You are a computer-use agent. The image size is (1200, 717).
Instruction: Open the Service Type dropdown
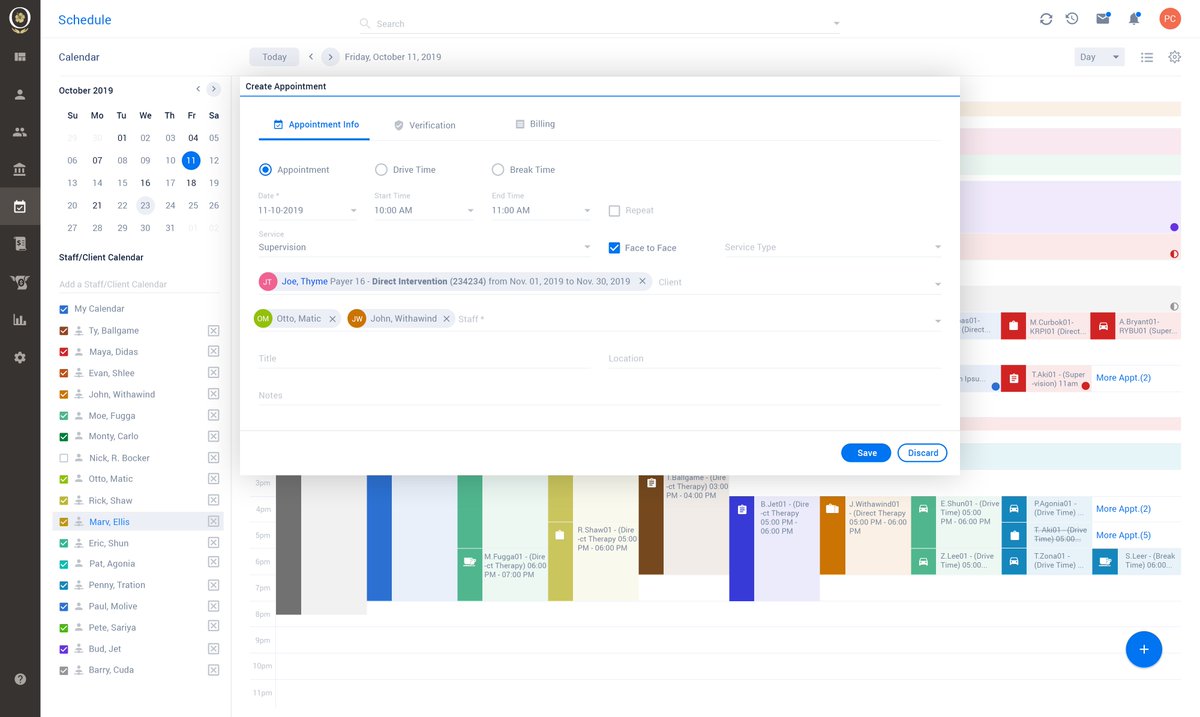pos(937,247)
